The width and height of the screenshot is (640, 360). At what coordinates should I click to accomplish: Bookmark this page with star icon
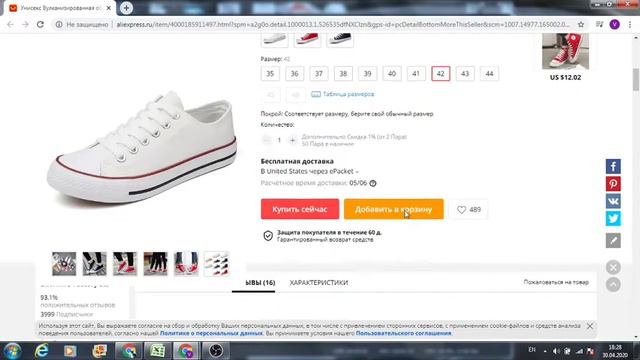[581, 24]
